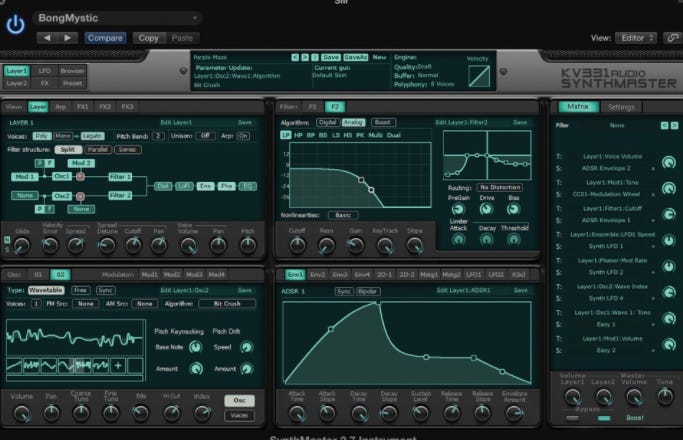Screen dimensions: 683x440
Task: Switch to the Env2 tab
Action: (318, 274)
